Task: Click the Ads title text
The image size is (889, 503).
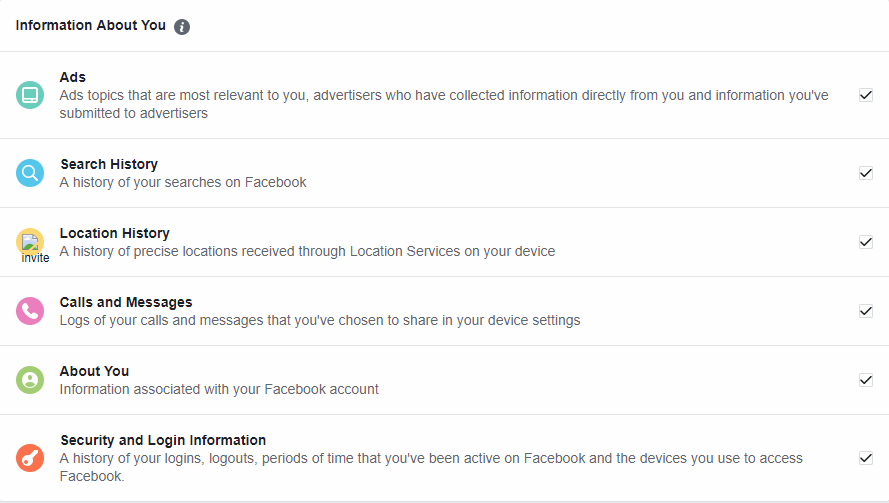Action: coord(73,77)
